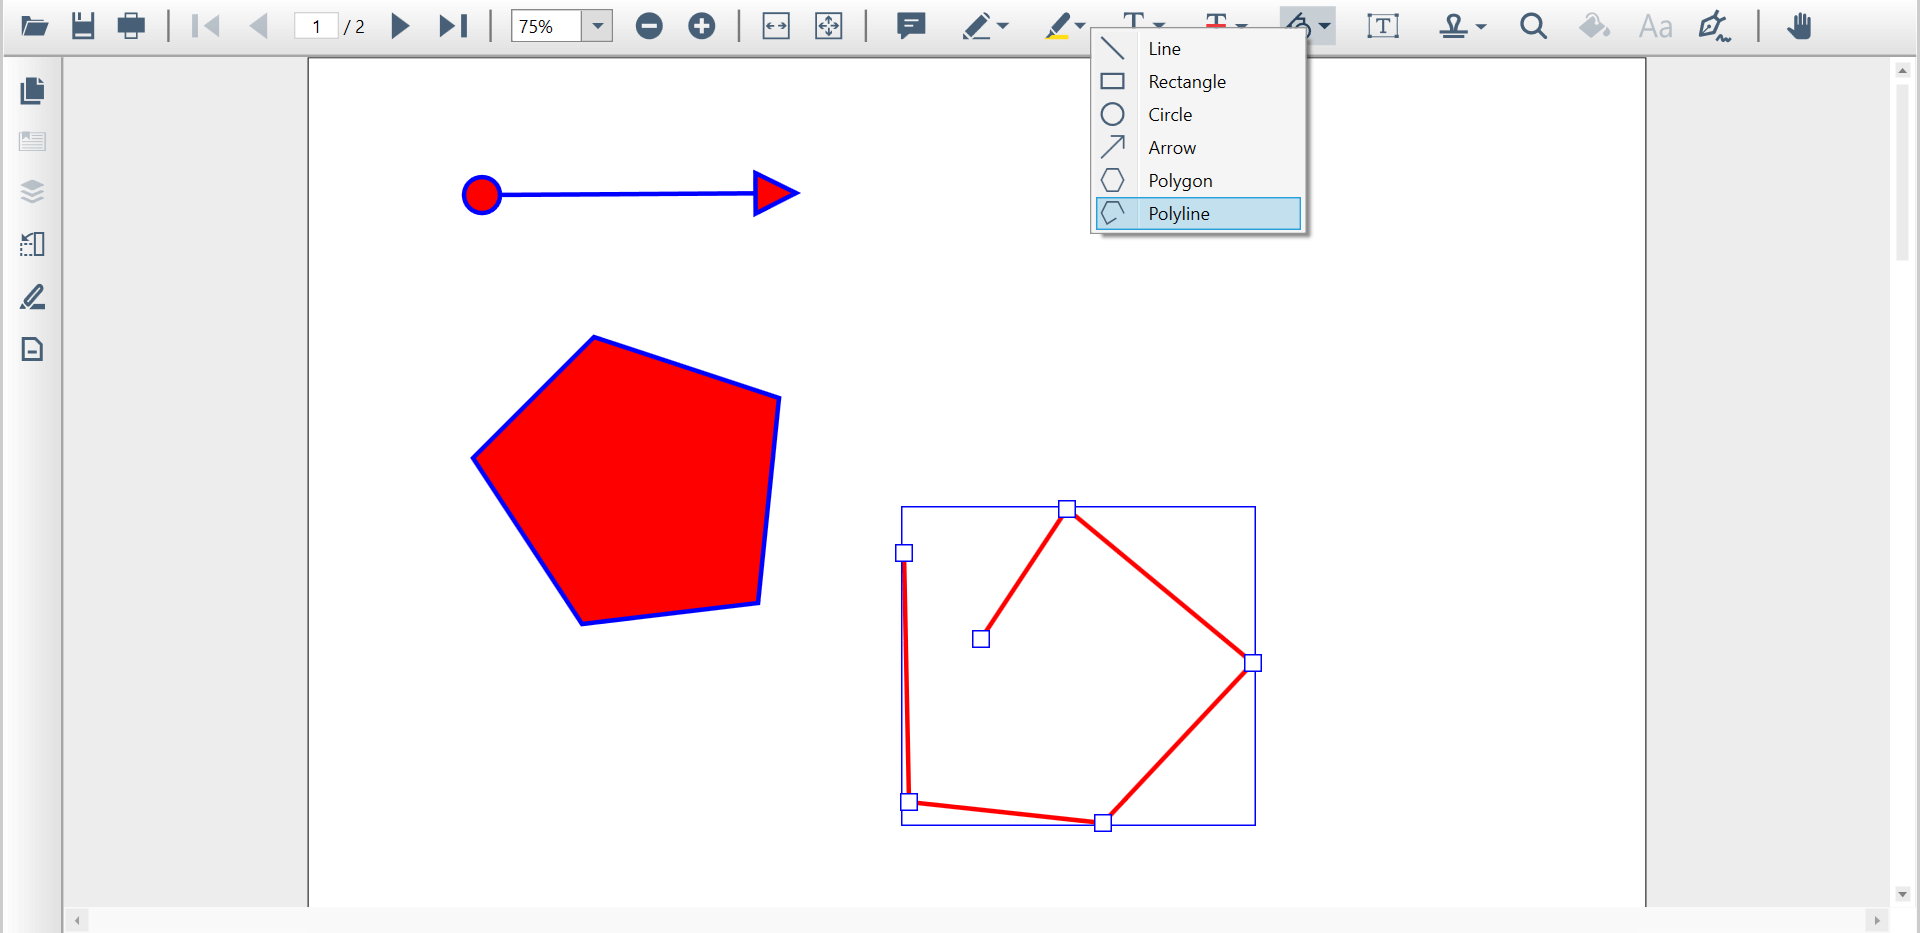Activate the fit-to-width icon
This screenshot has height=933, width=1920.
pos(776,26)
